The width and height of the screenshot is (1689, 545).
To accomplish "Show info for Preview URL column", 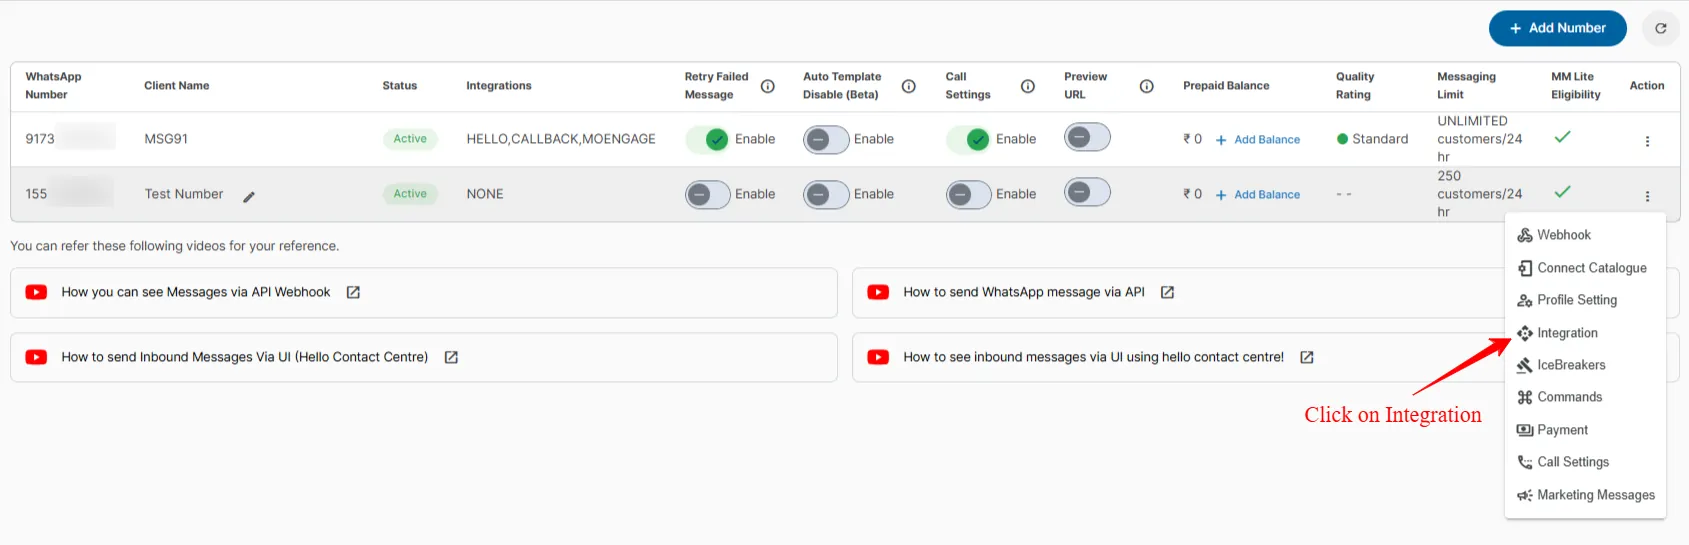I will click(1147, 86).
